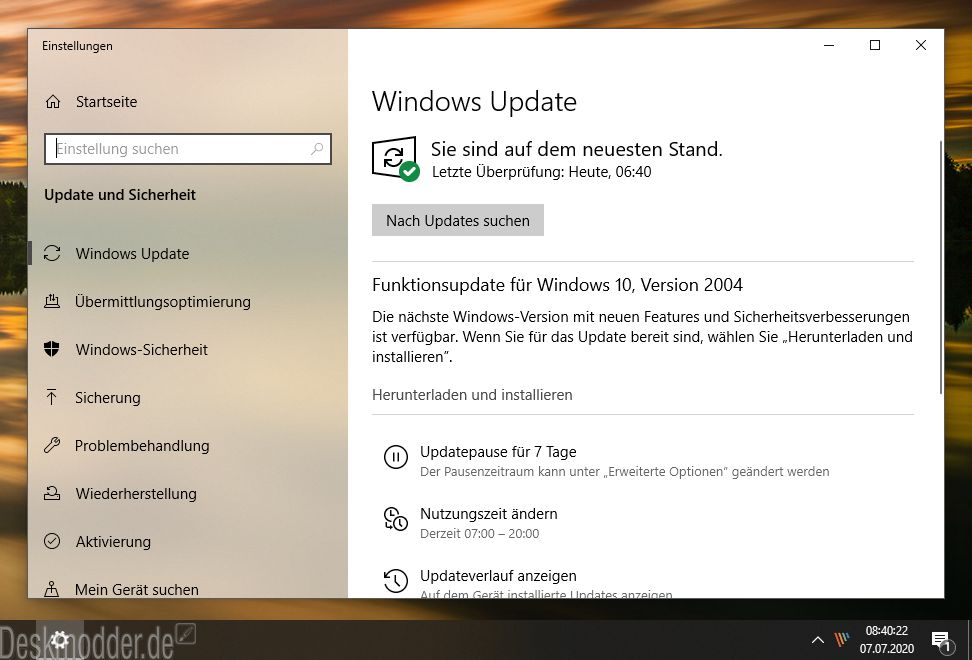Click the Windows-Sicherheit shield icon
The height and width of the screenshot is (660, 972).
pos(52,349)
